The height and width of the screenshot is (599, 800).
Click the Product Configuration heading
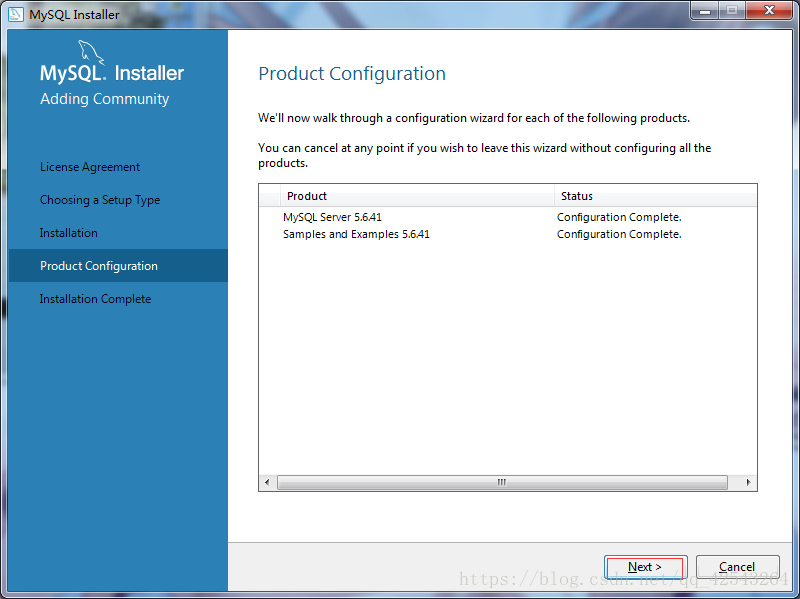click(352, 74)
